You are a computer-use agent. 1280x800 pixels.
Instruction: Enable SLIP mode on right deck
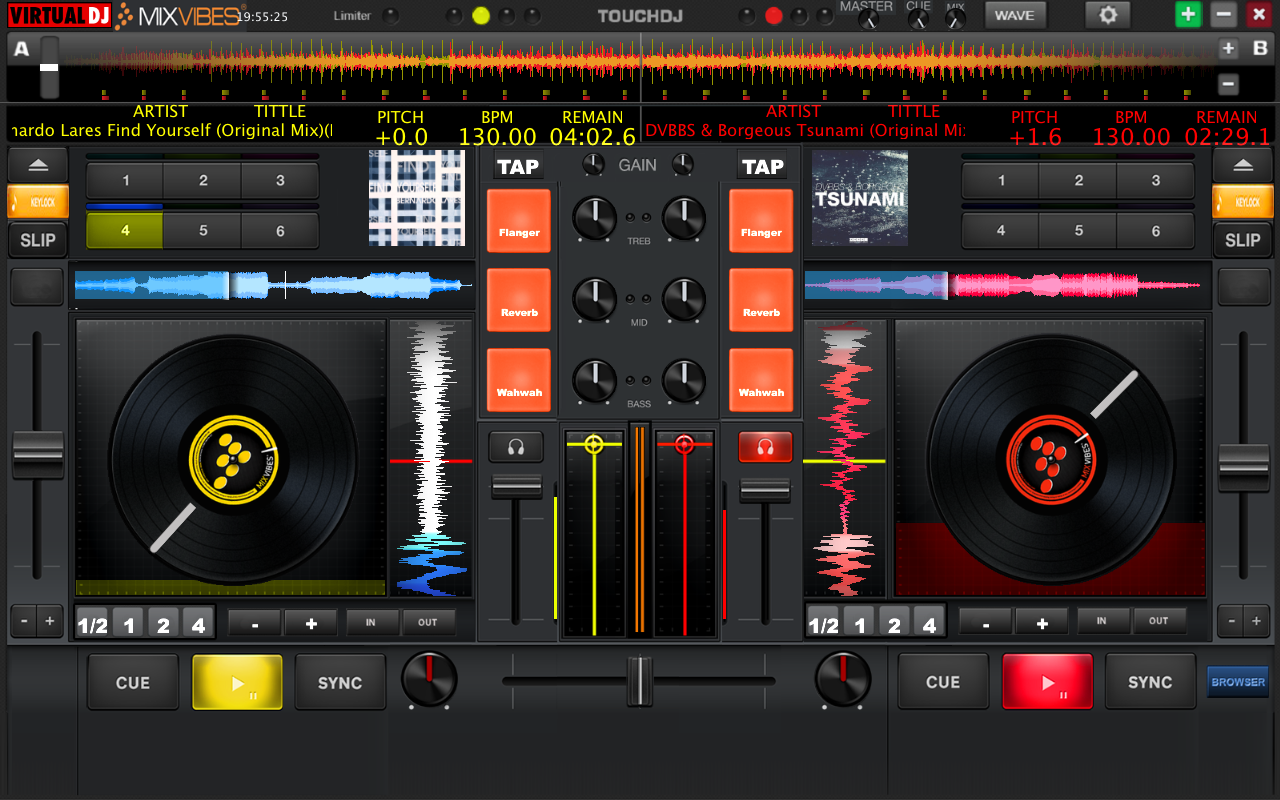(1242, 240)
